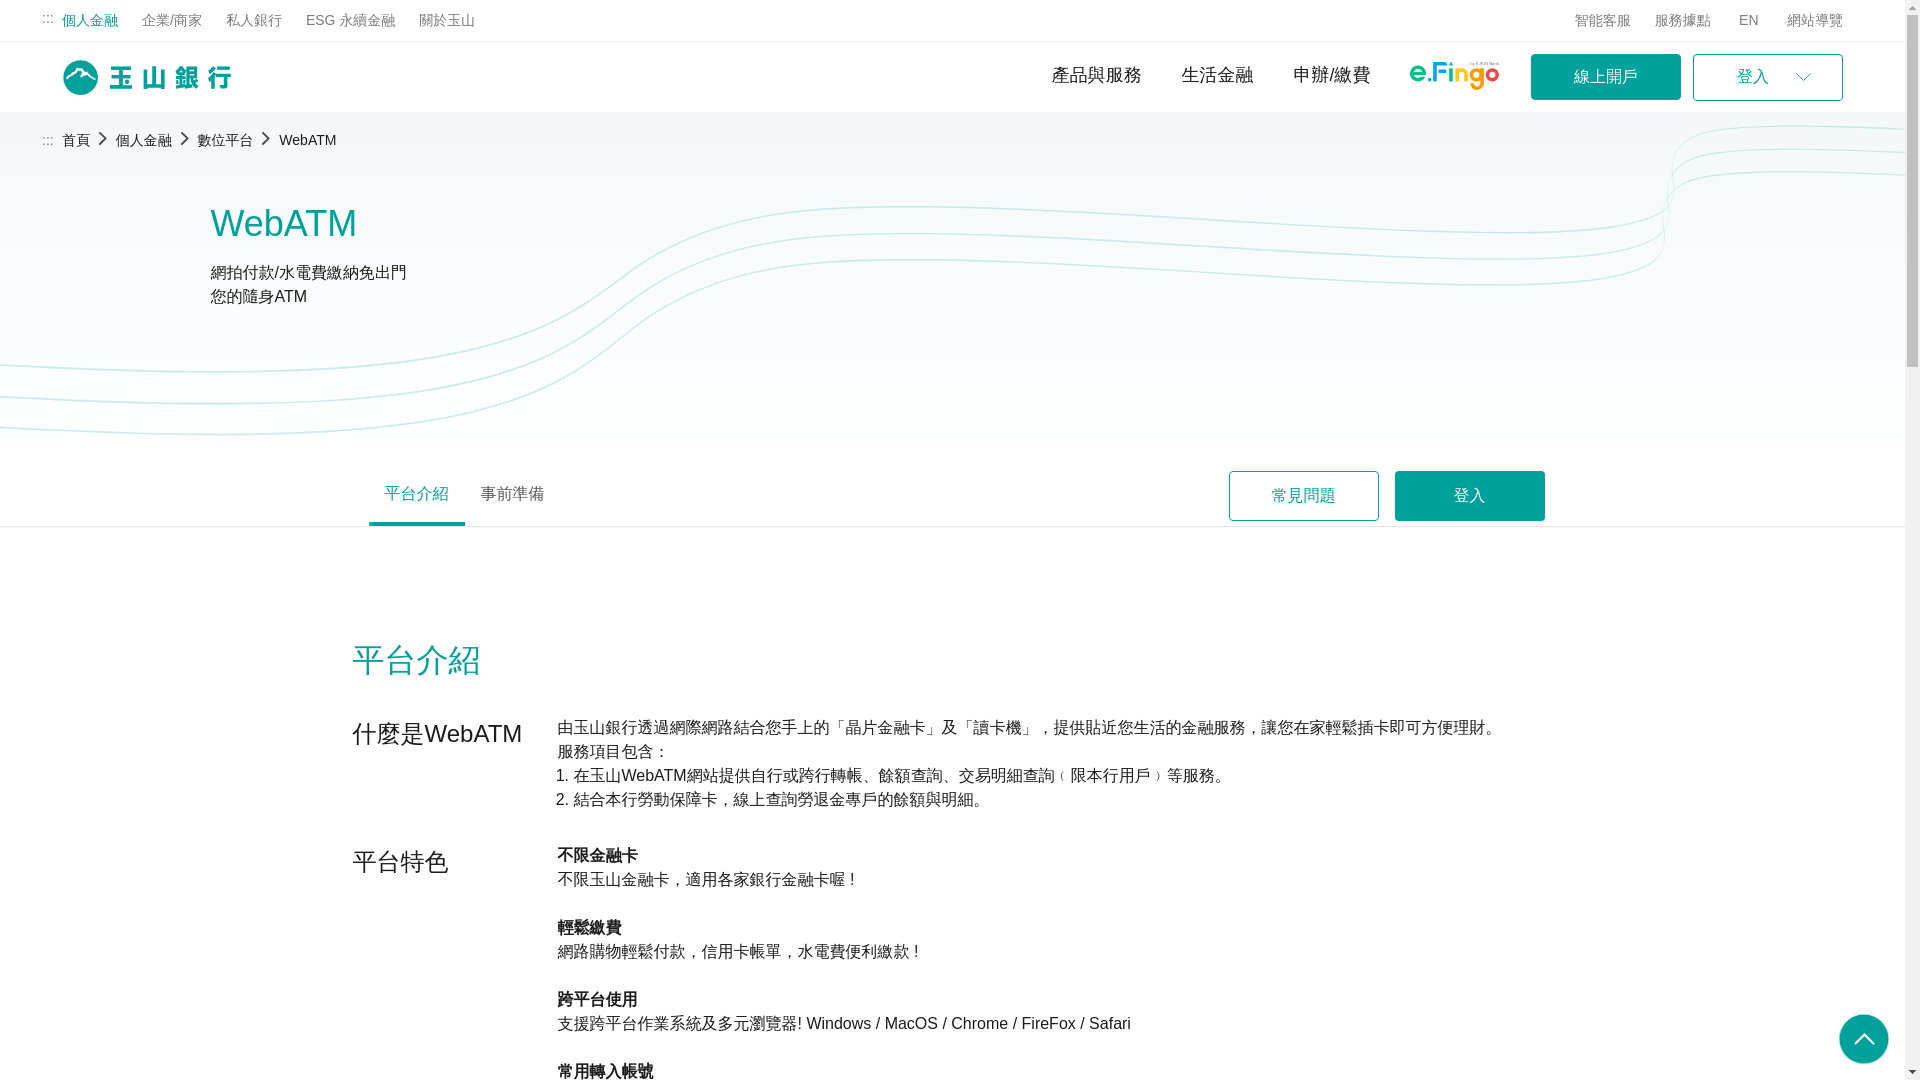Click 首頁 breadcrumb
The width and height of the screenshot is (1920, 1080).
(x=76, y=140)
